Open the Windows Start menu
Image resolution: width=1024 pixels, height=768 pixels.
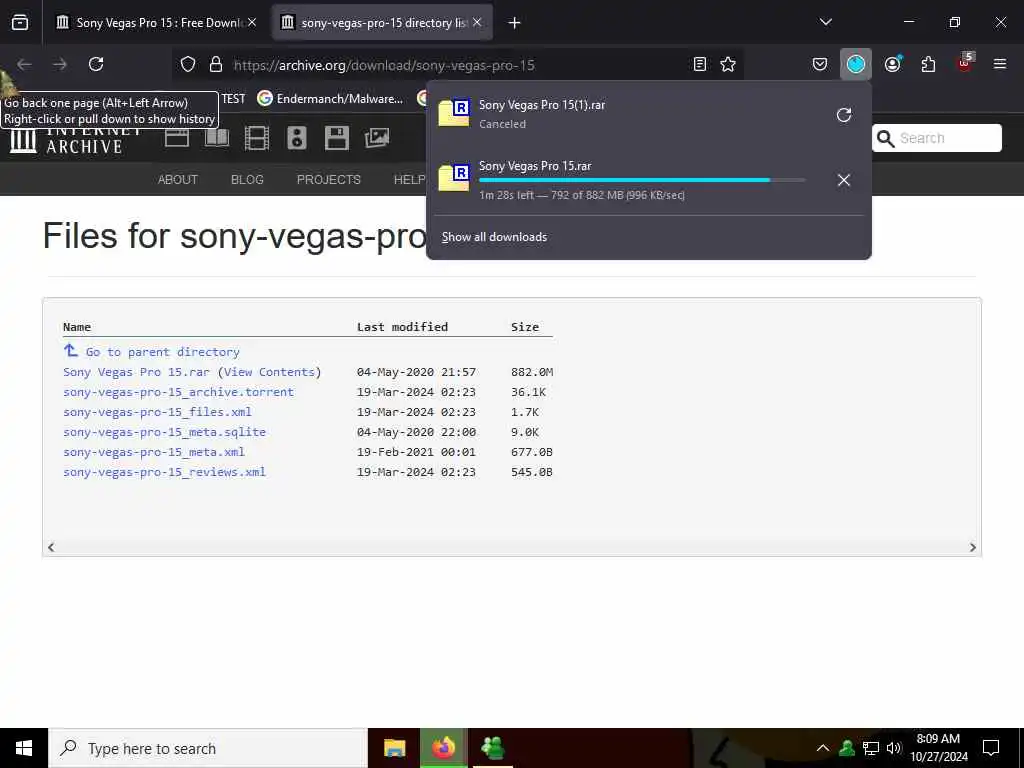[x=24, y=748]
